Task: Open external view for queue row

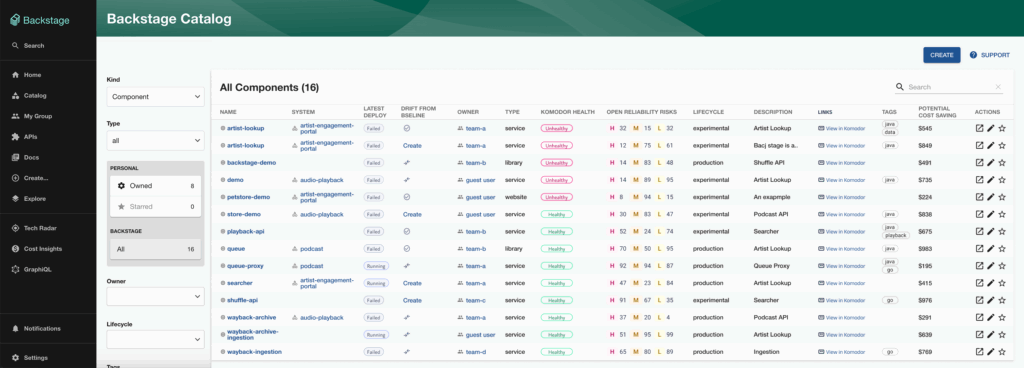Action: tap(979, 249)
